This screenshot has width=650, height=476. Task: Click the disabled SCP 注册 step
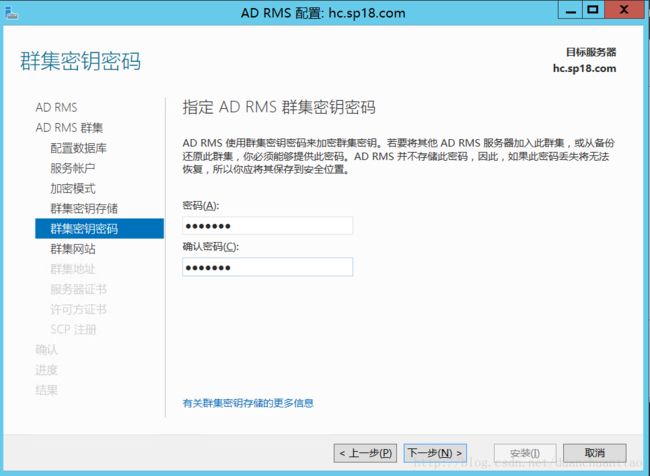click(x=73, y=329)
